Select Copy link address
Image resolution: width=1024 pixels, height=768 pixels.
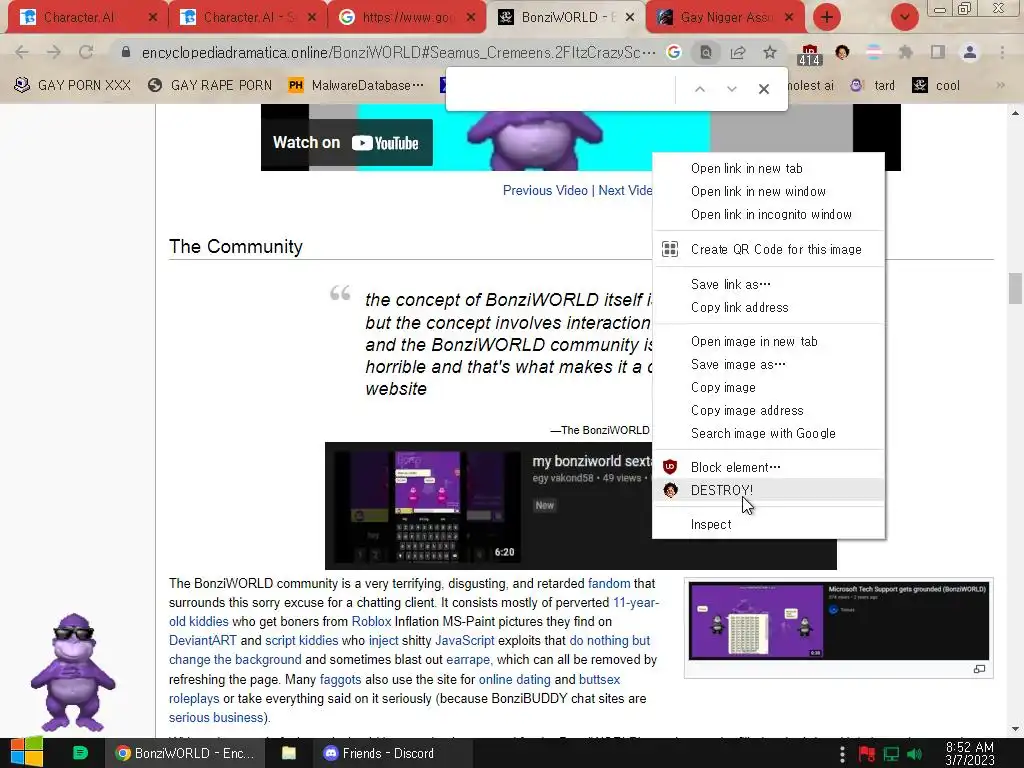point(769,307)
